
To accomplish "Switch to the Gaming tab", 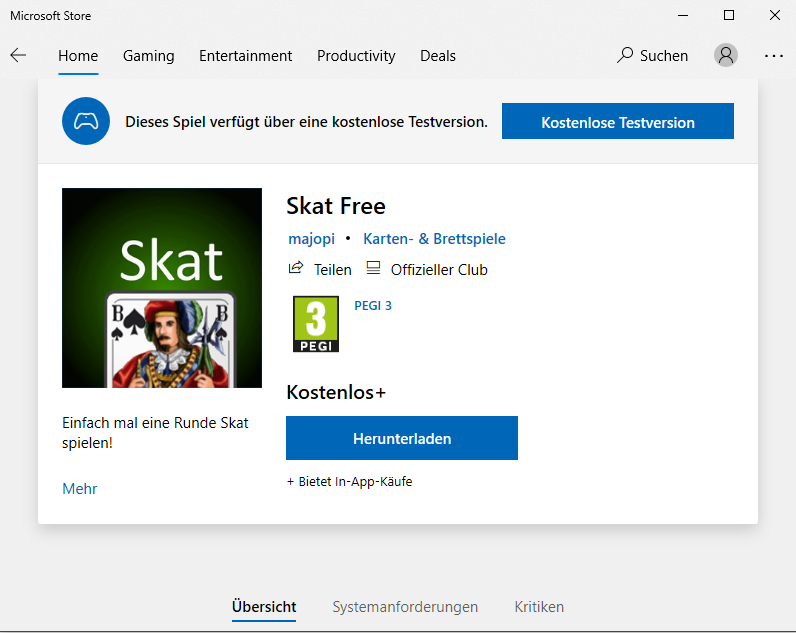I will pos(148,56).
